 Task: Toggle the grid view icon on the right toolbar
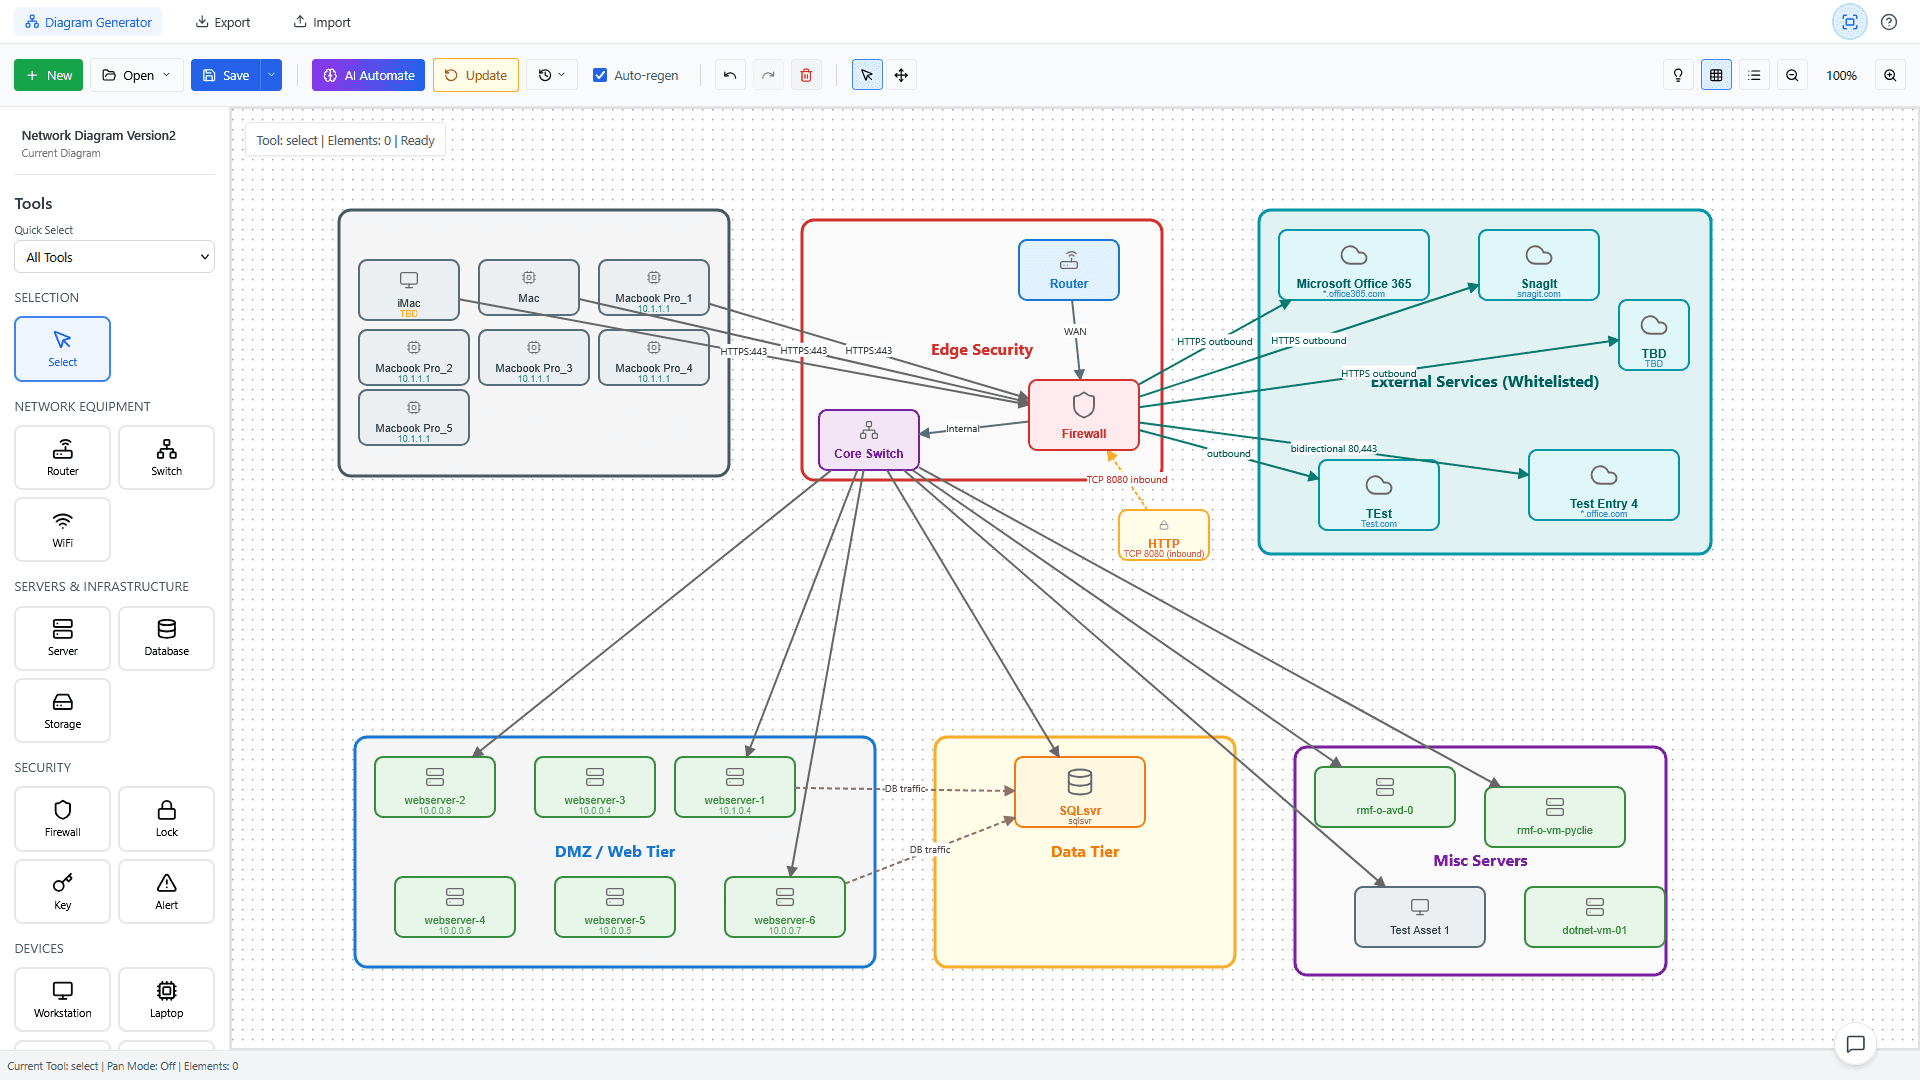[x=1716, y=74]
